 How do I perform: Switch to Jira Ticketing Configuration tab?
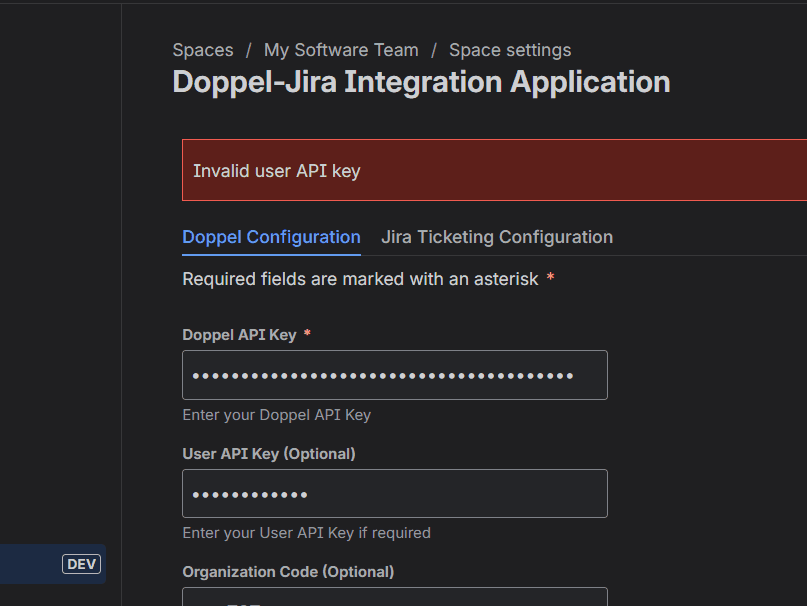pyautogui.click(x=497, y=237)
